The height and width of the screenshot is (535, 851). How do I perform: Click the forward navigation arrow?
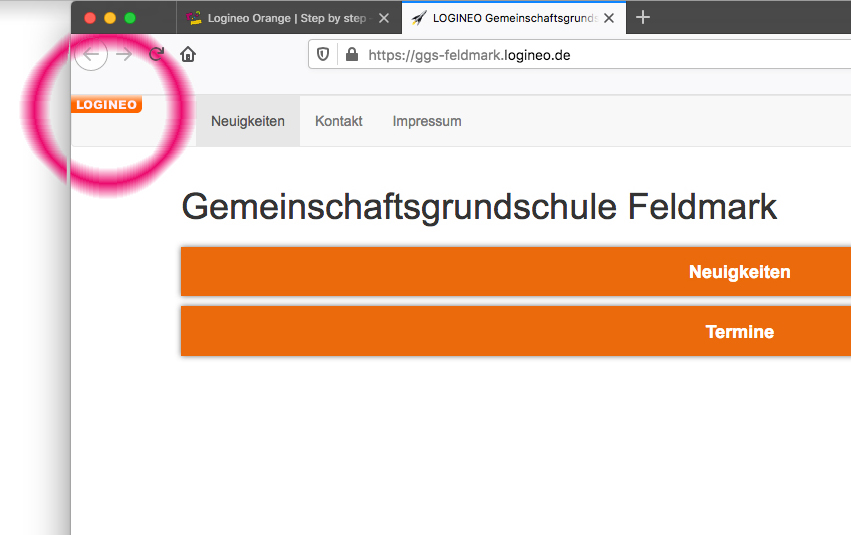point(124,55)
